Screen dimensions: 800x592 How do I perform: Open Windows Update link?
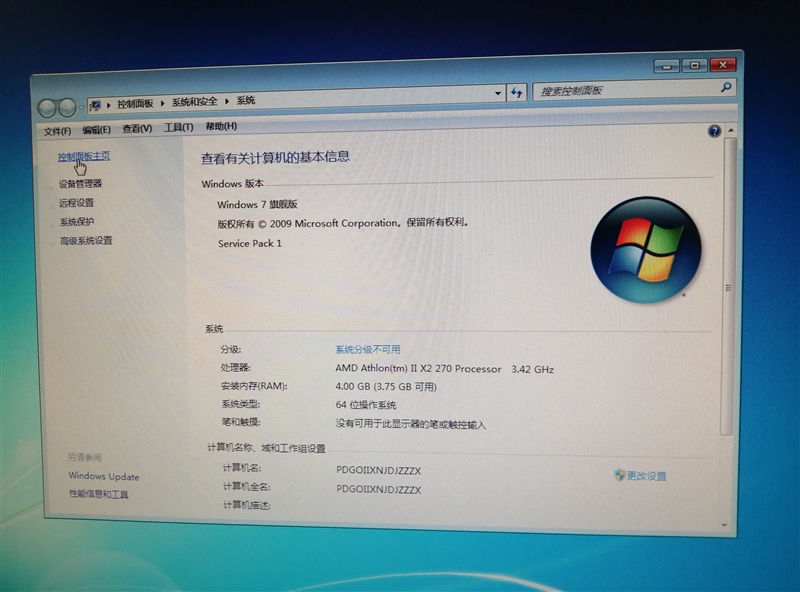click(x=104, y=476)
